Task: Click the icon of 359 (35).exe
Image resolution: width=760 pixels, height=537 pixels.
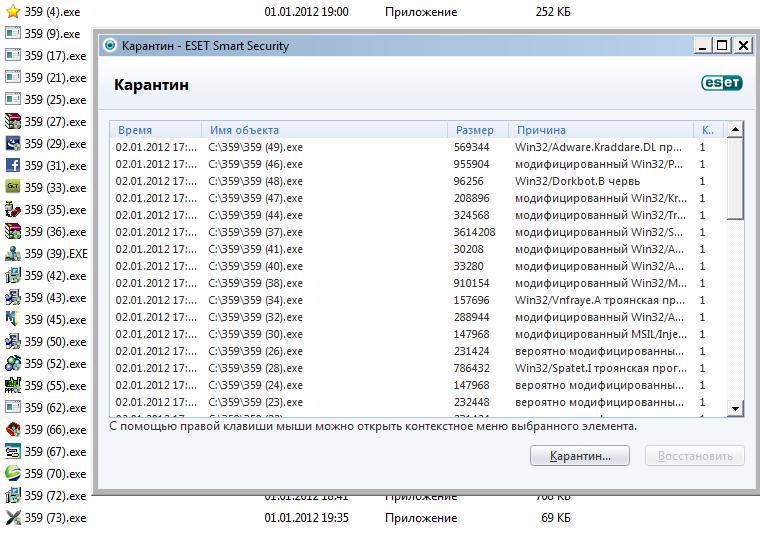Action: 13,209
